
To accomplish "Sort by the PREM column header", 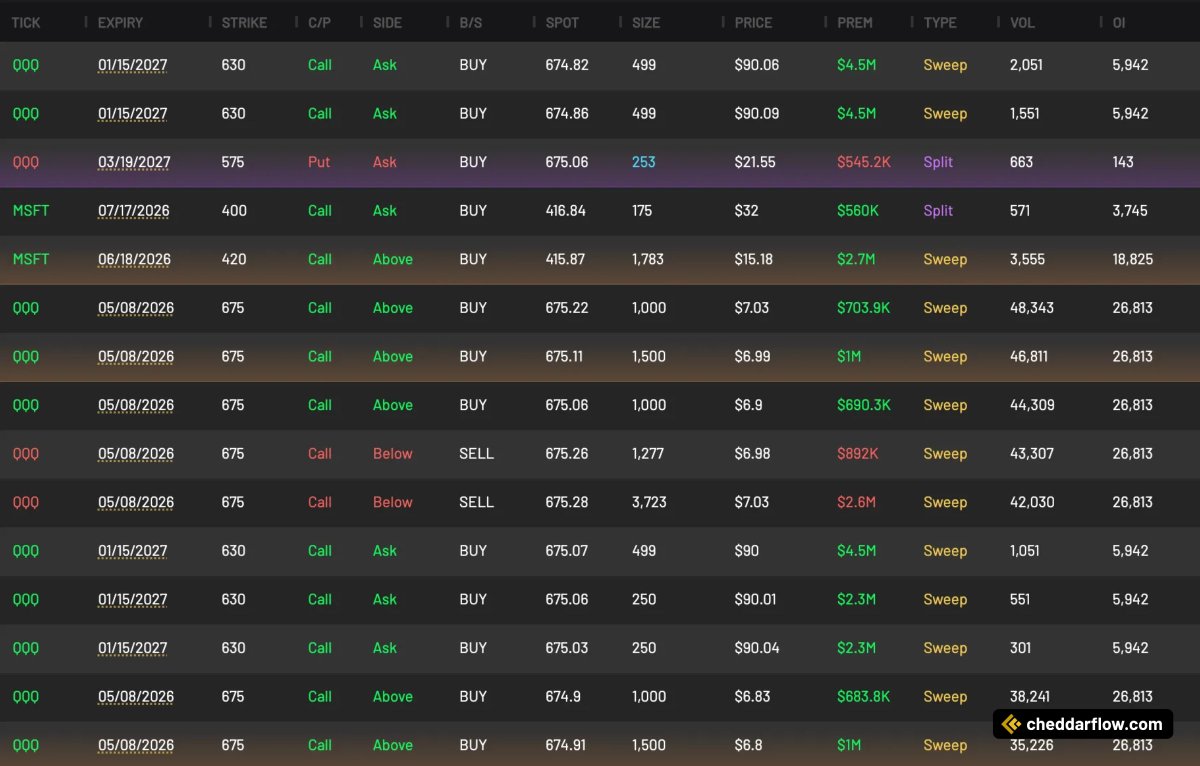I will (854, 22).
